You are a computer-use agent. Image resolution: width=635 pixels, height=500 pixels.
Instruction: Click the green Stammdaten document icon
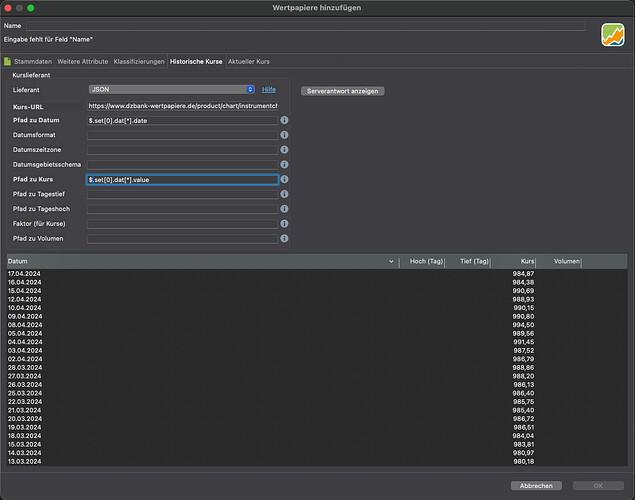coord(7,62)
